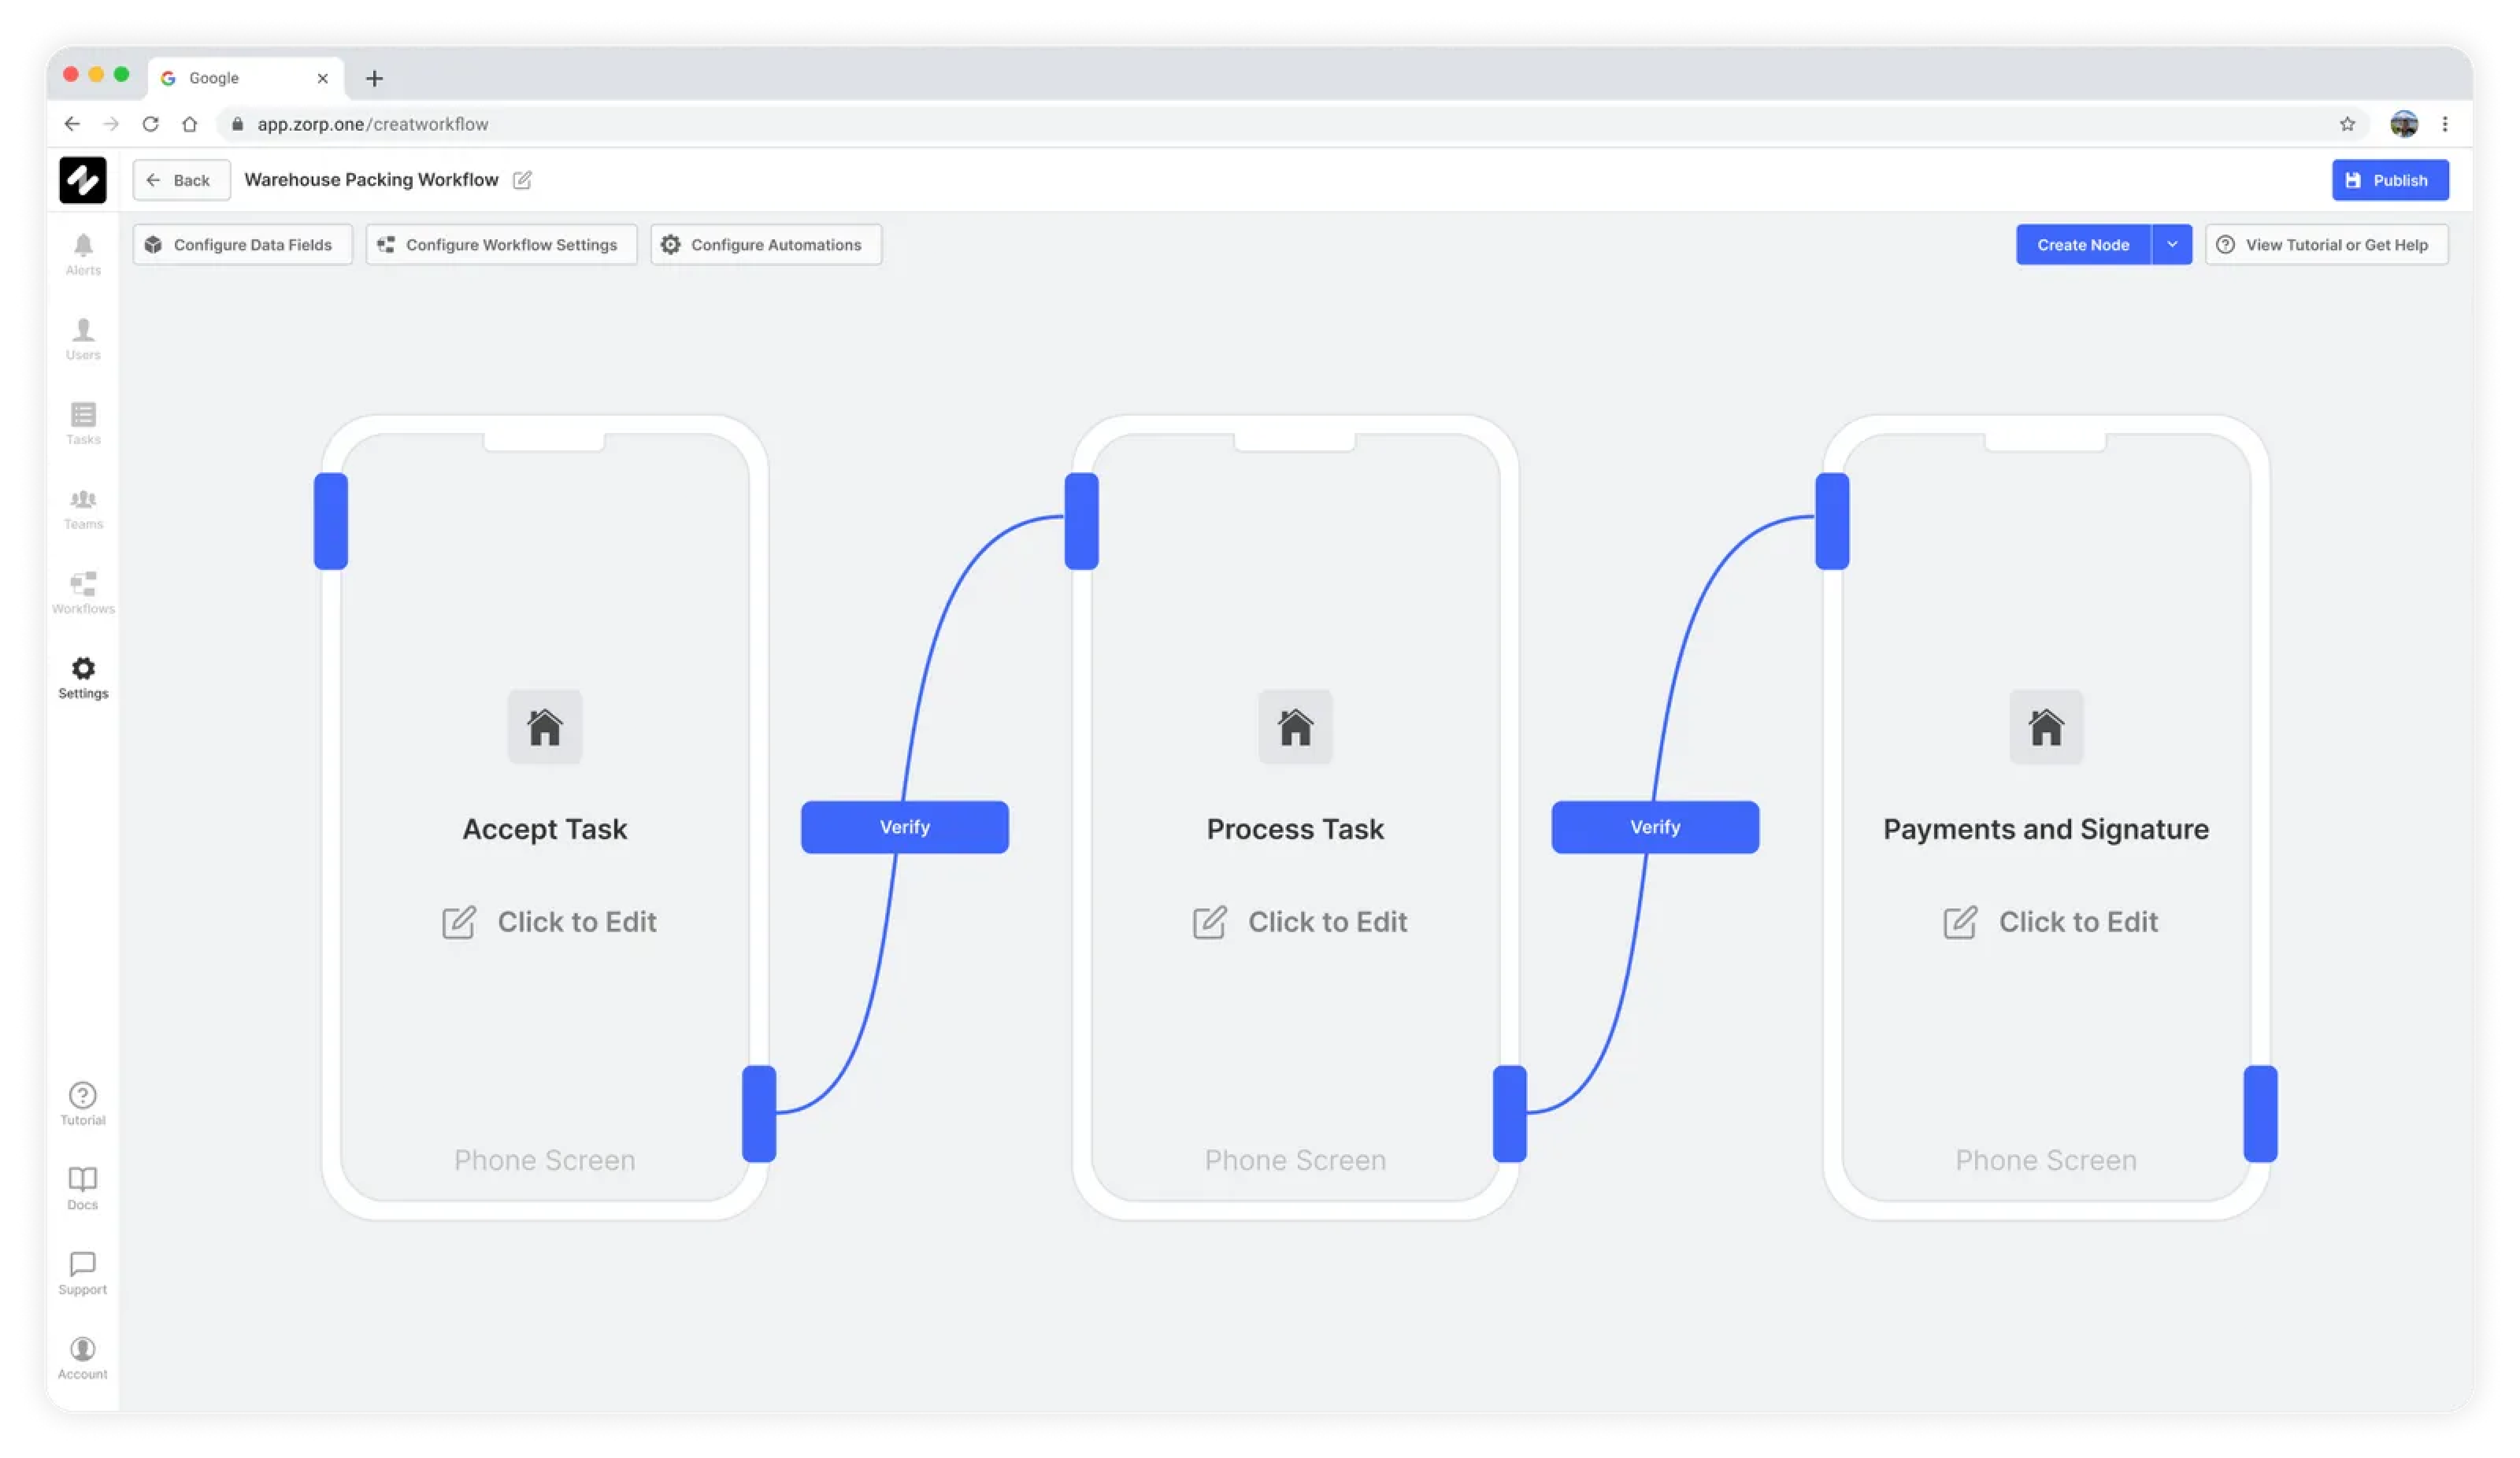Edit workflow name with pencil icon
The height and width of the screenshot is (1458, 2520).
coord(522,180)
